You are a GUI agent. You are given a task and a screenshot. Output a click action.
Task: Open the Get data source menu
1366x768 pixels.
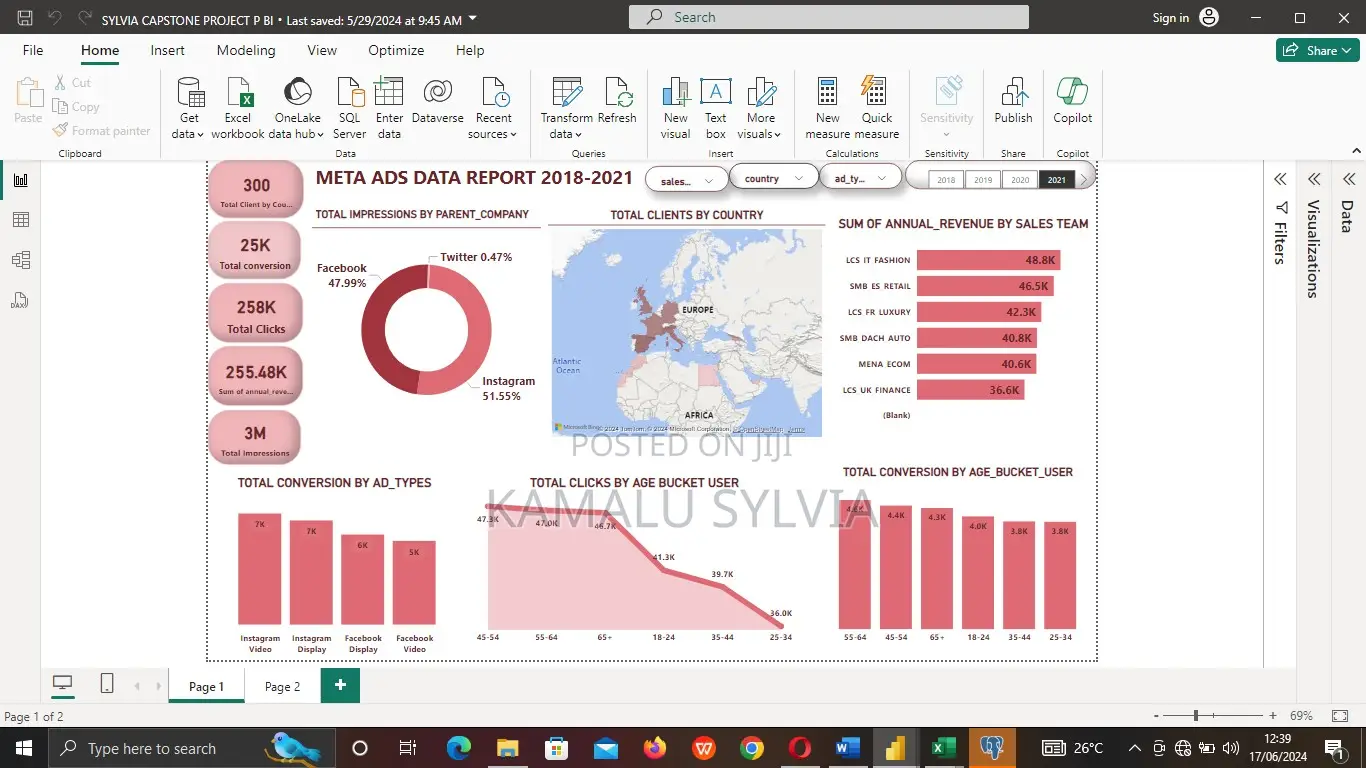coord(189,108)
